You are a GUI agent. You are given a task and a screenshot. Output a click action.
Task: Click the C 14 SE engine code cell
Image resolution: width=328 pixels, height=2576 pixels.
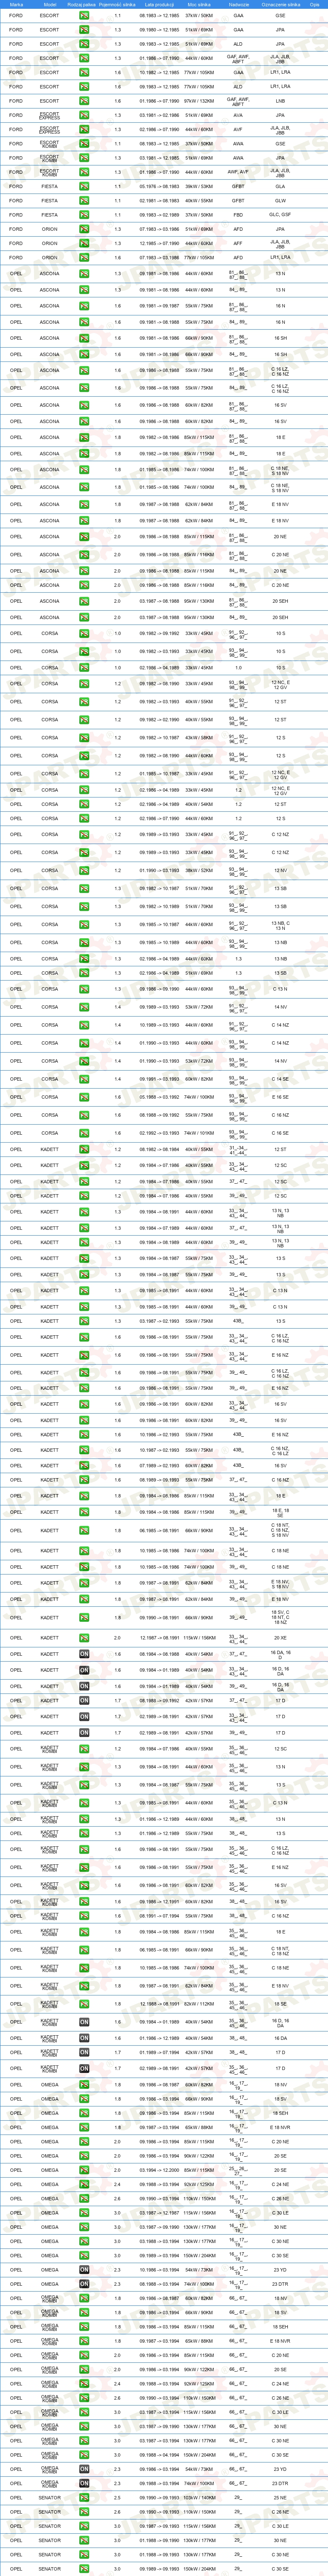click(280, 1079)
